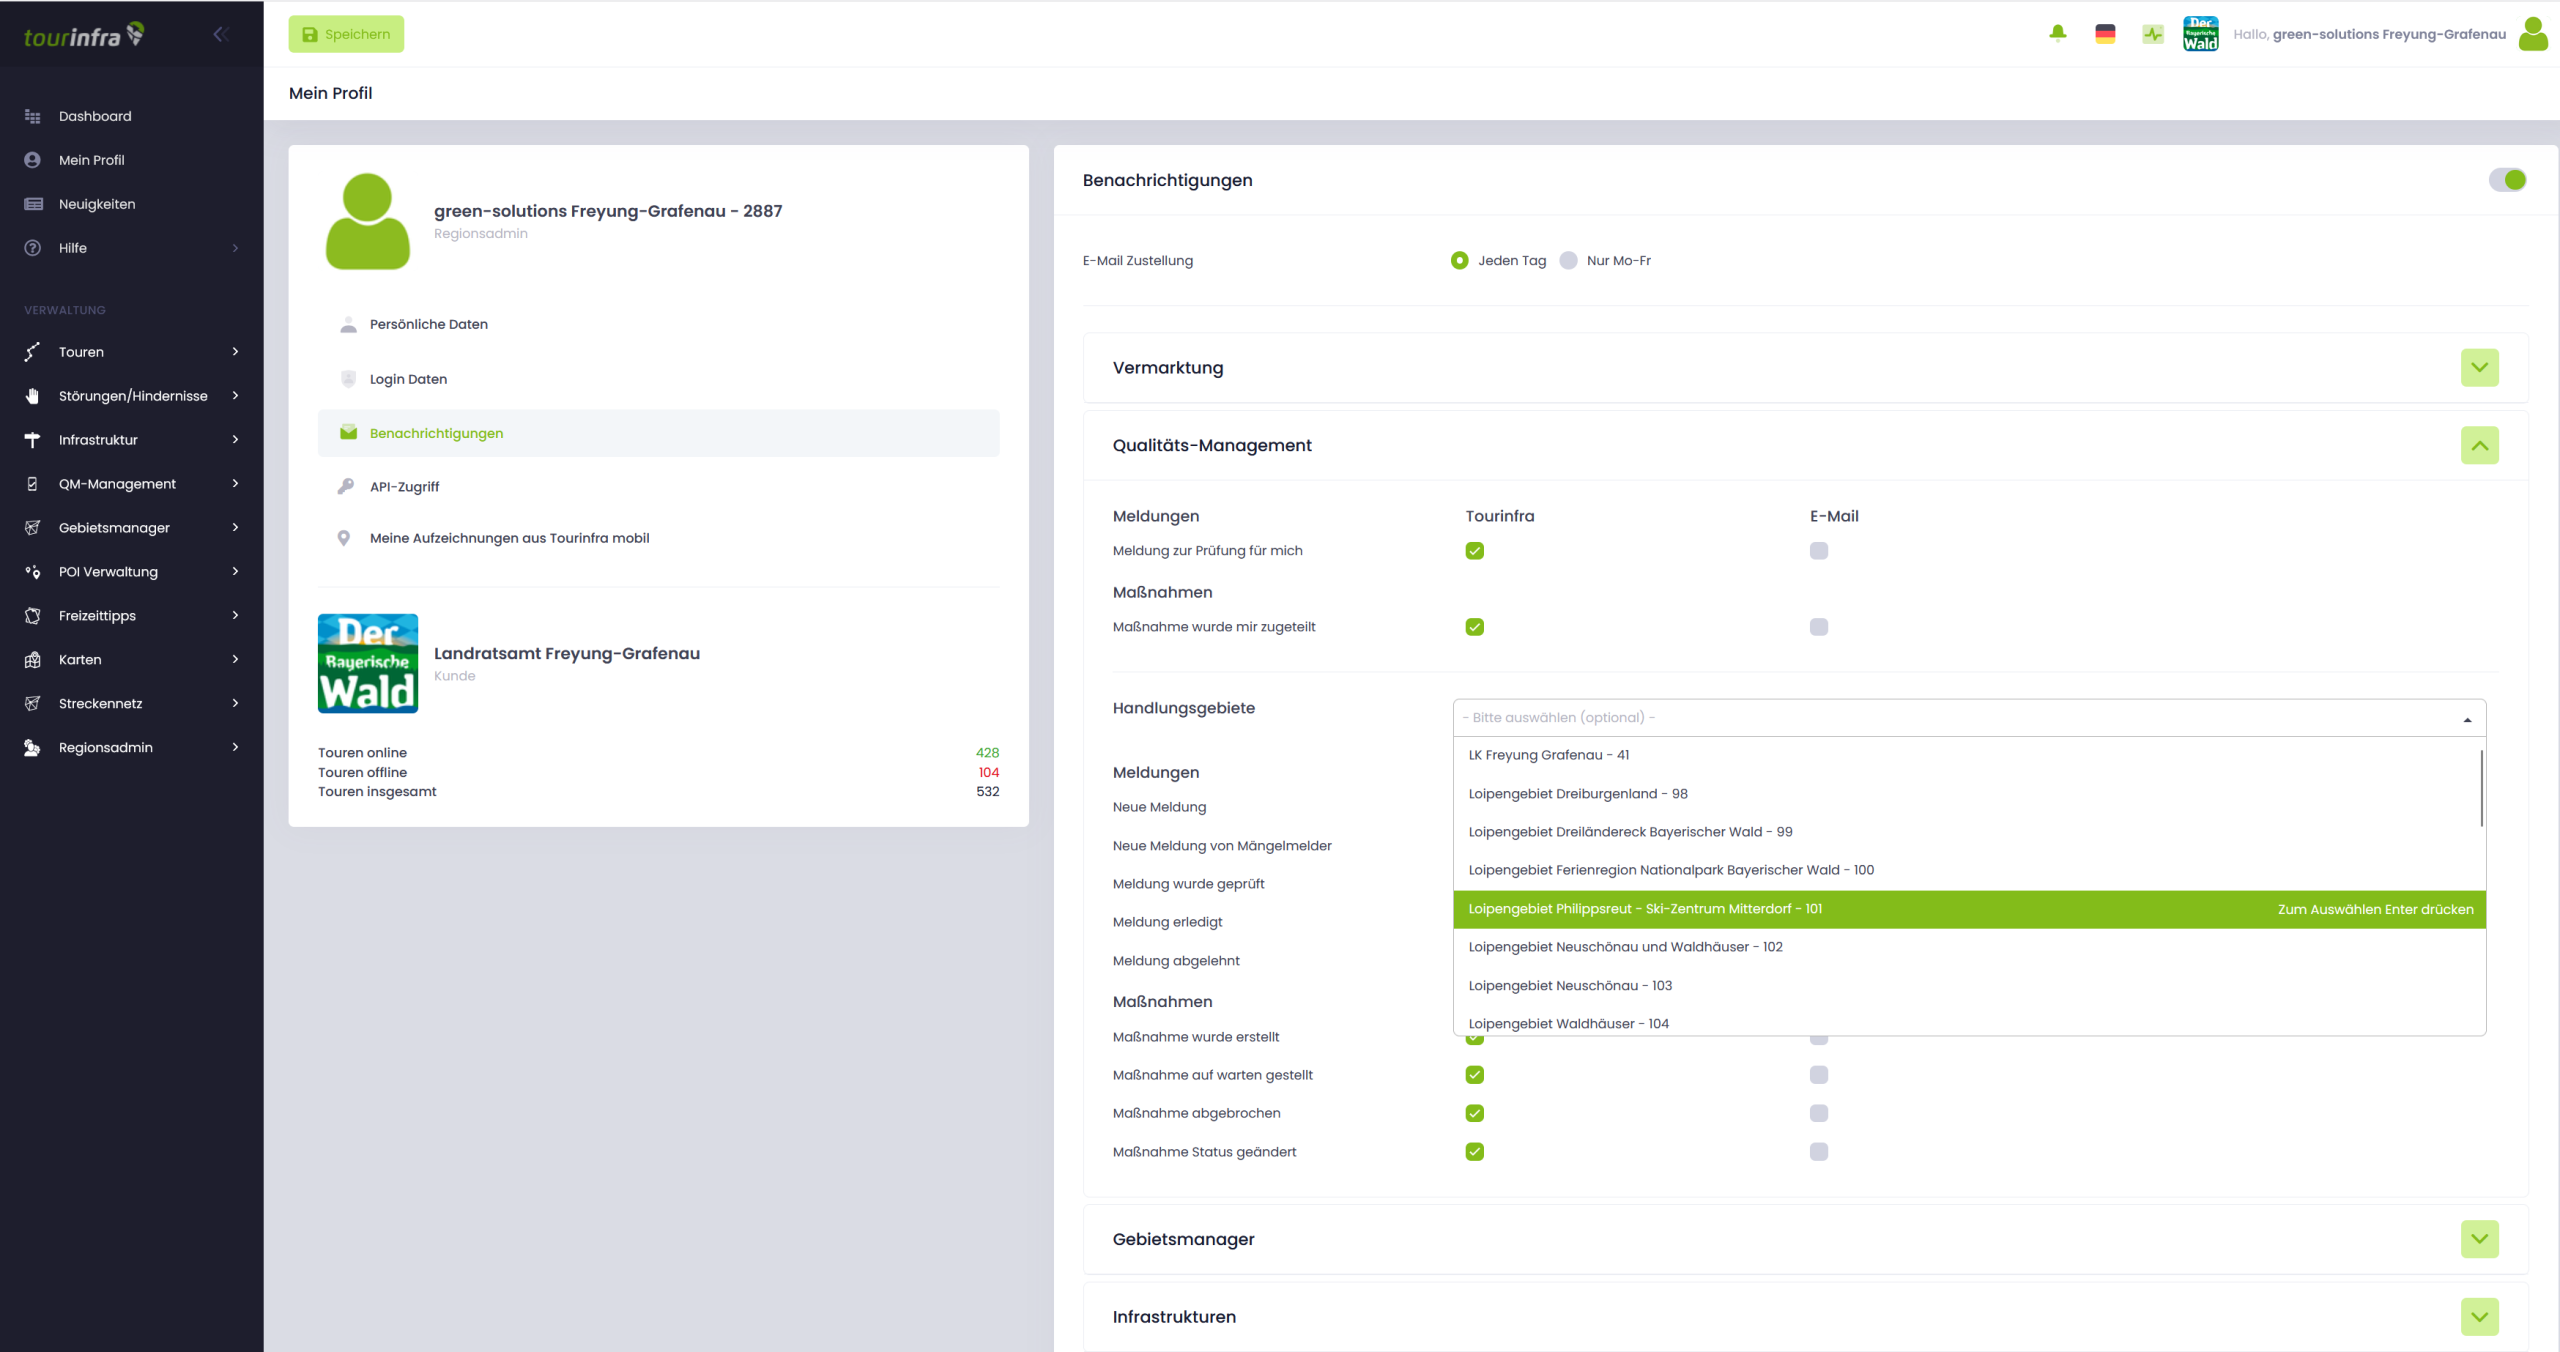Open 'Meine Aufzeichnungen aus Tourinfra mobil'
The width and height of the screenshot is (2560, 1352).
point(509,538)
